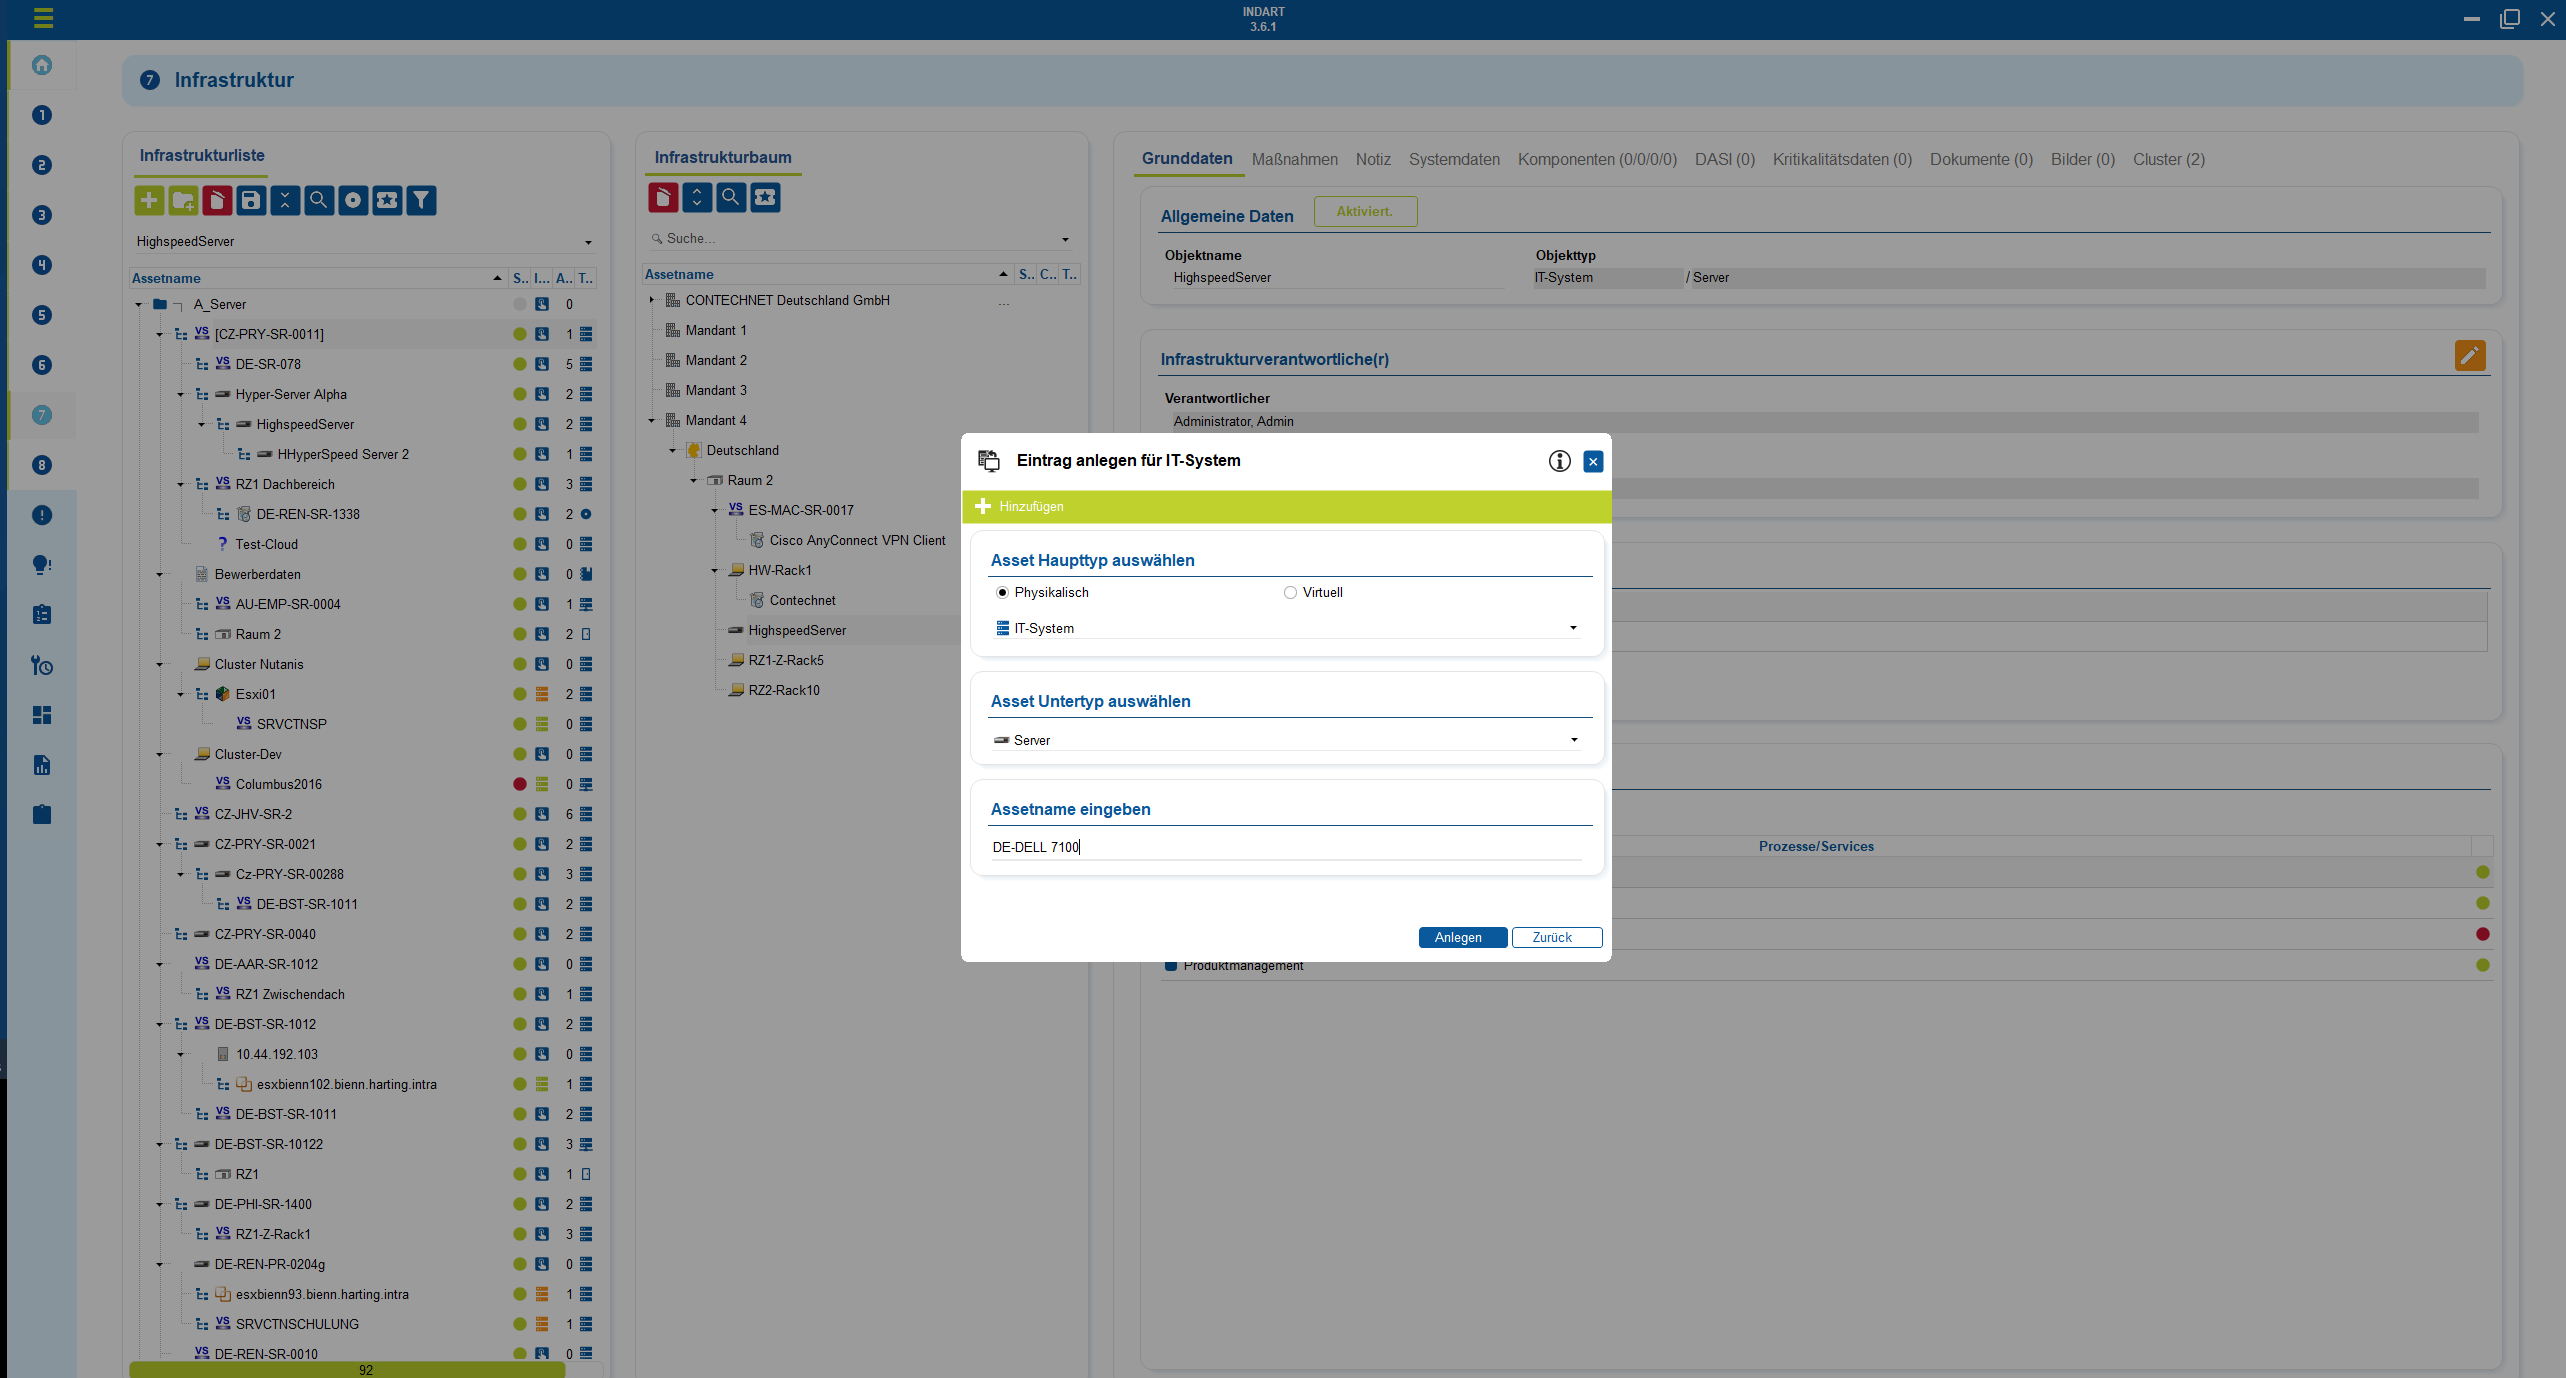This screenshot has height=1378, width=2566.
Task: Close the Eintrag anlegen dialog with X
Action: tap(1593, 461)
